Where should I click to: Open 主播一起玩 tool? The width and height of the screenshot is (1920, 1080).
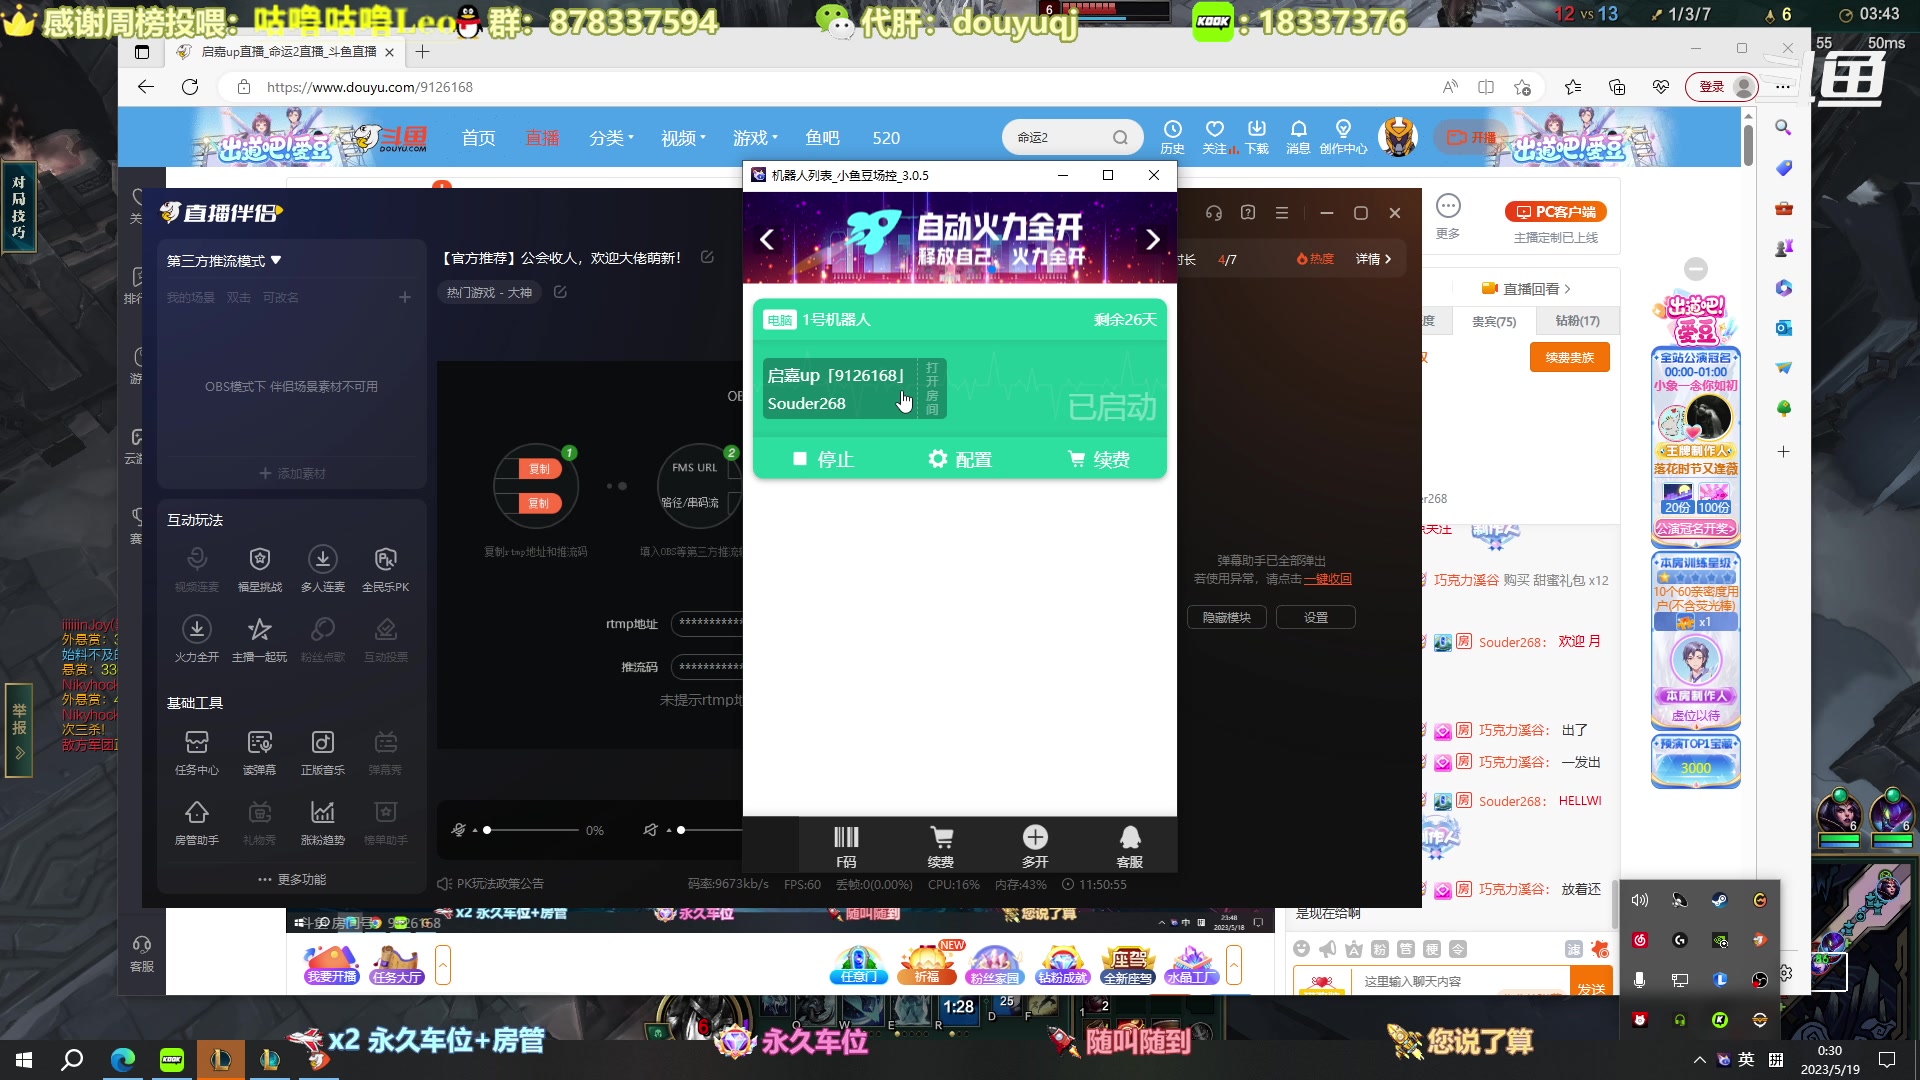pos(260,639)
